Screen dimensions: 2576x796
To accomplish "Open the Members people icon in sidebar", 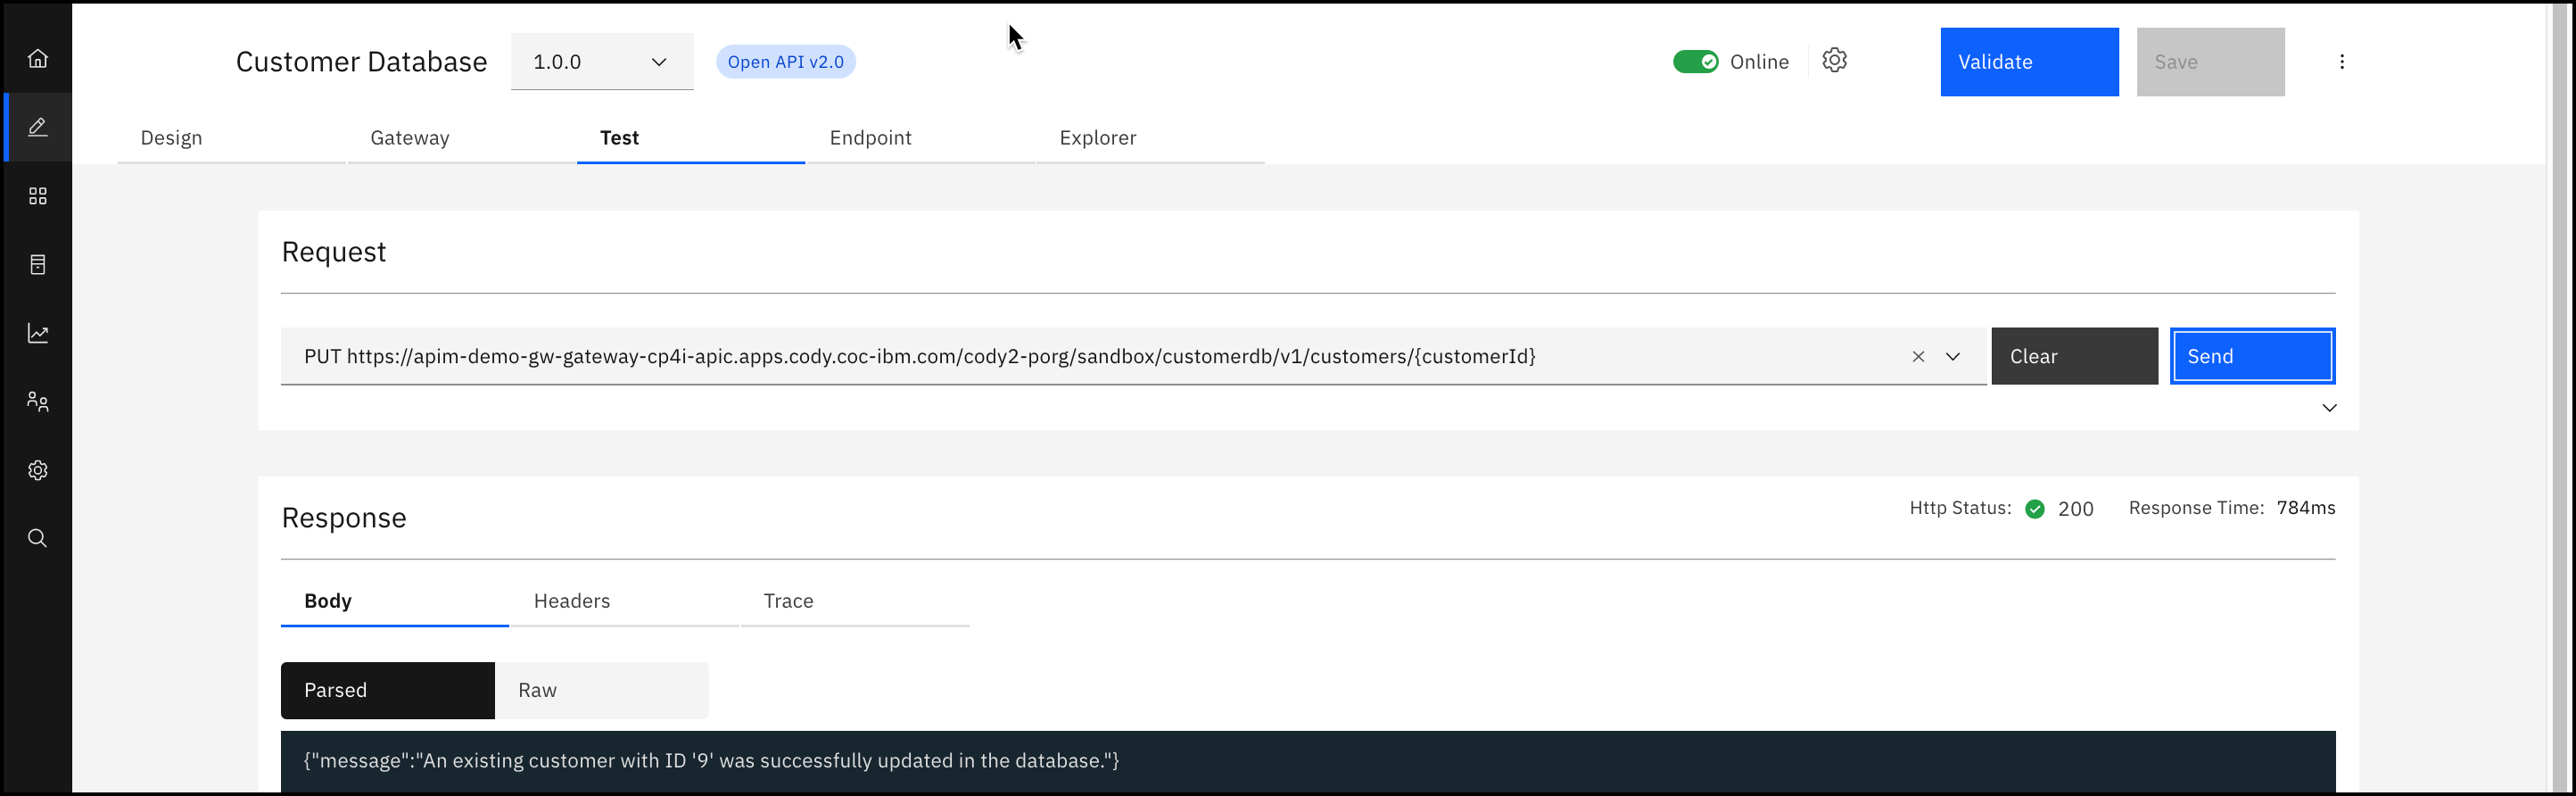I will pos(38,402).
